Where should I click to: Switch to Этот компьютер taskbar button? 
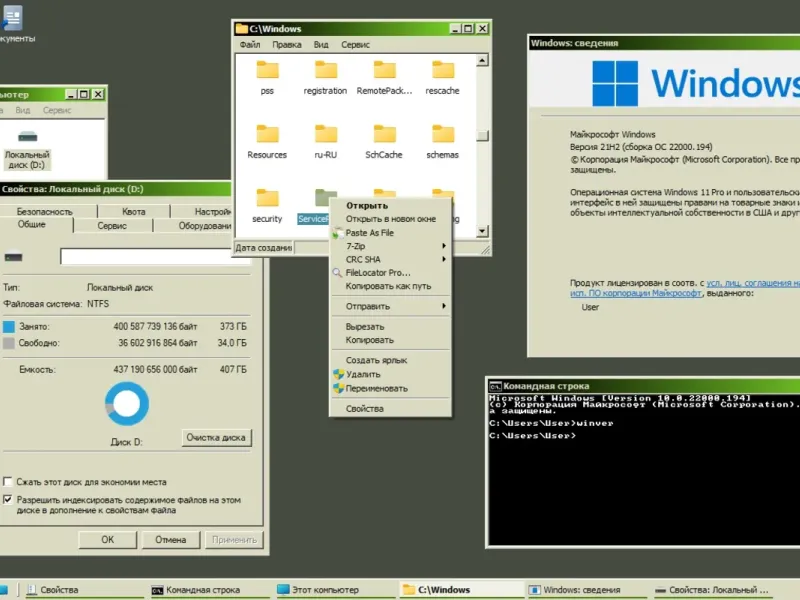tap(335, 590)
